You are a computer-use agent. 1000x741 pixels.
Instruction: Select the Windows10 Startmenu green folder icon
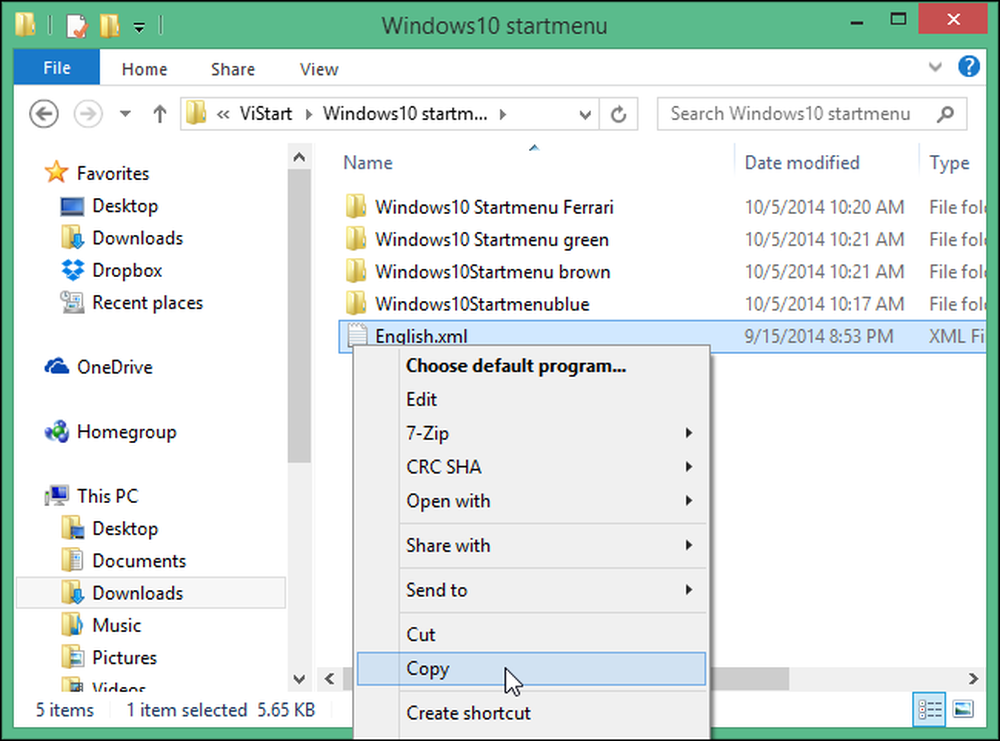coord(356,239)
